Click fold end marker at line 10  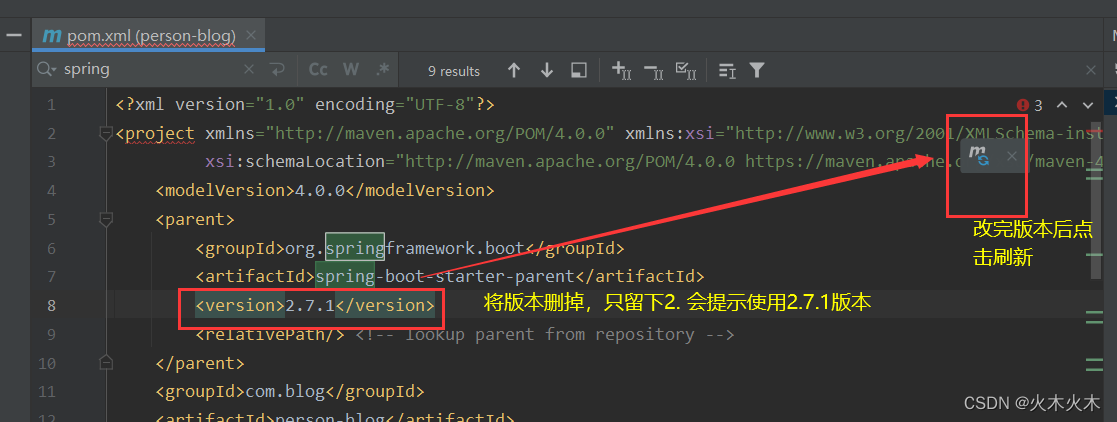click(106, 363)
